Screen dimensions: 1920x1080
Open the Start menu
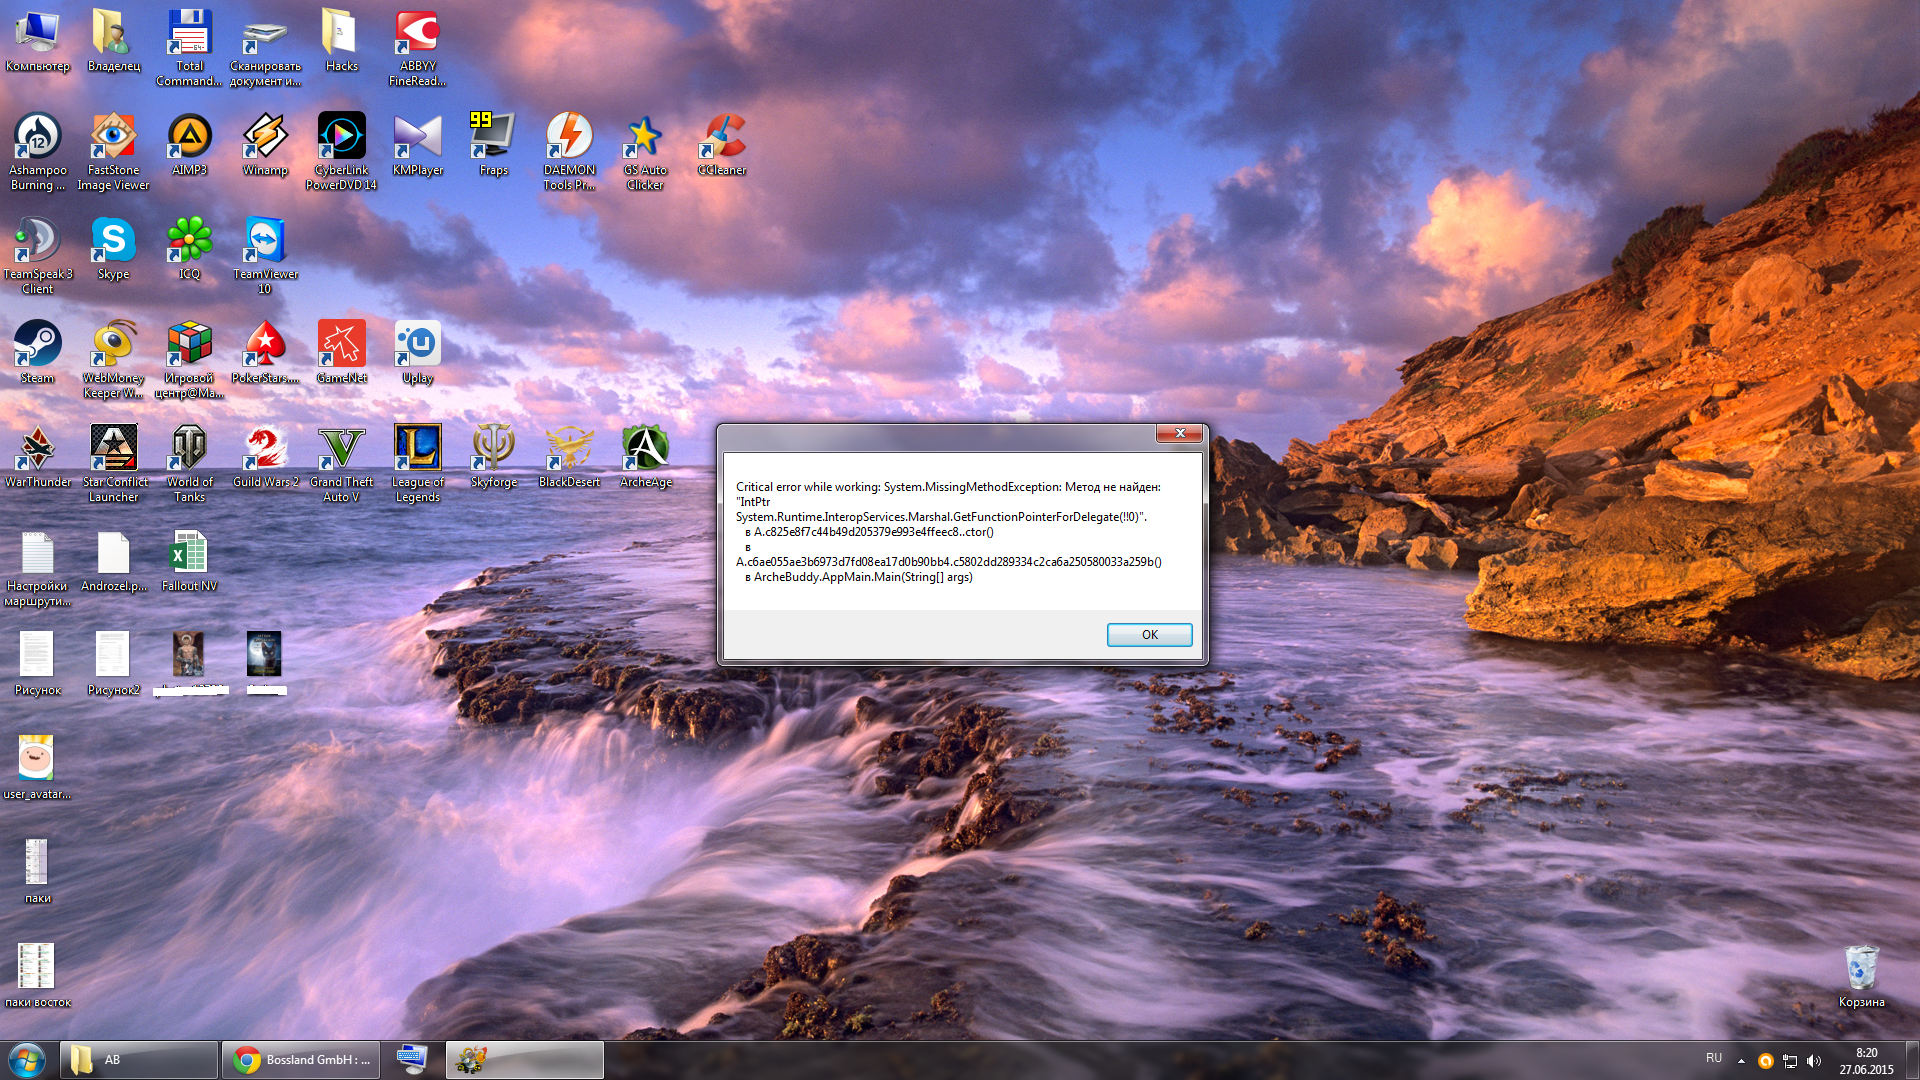pos(25,1059)
